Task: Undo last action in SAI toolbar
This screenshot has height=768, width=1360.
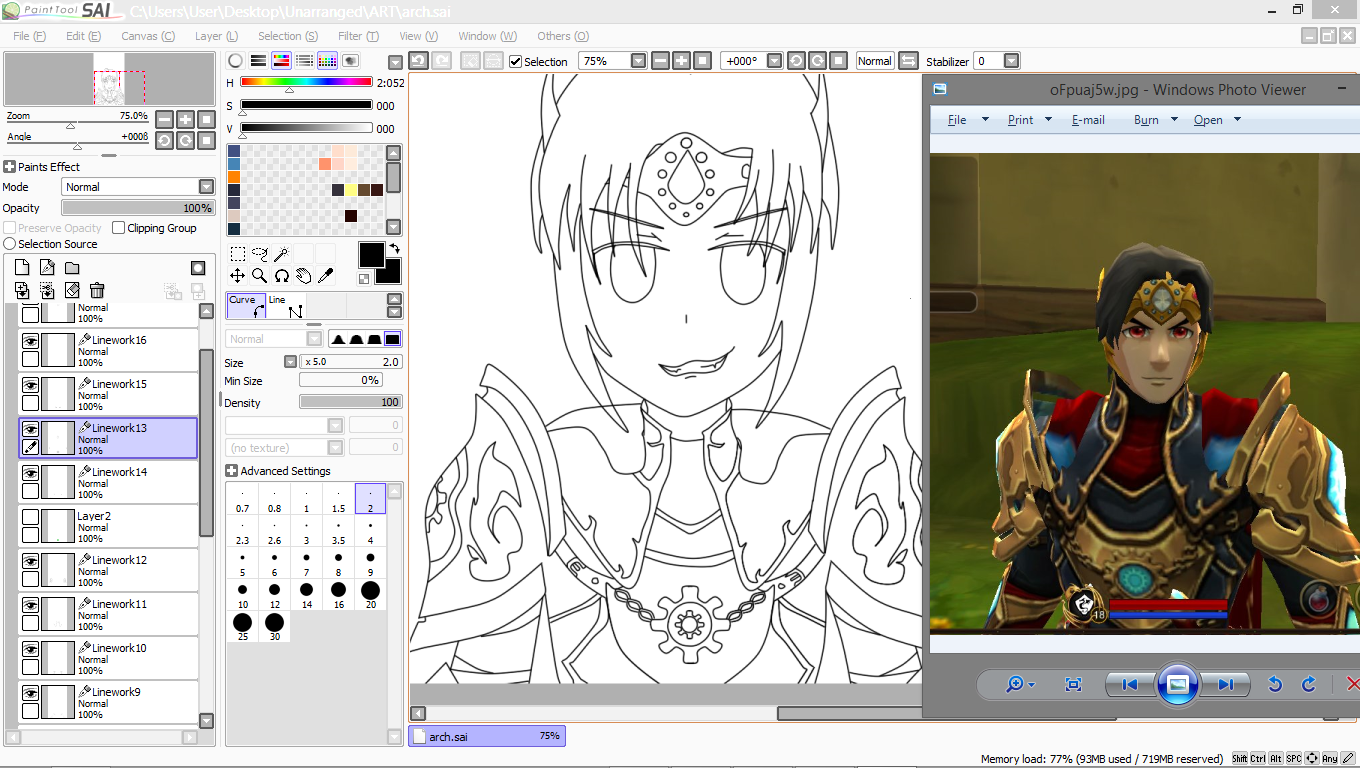Action: (x=419, y=61)
